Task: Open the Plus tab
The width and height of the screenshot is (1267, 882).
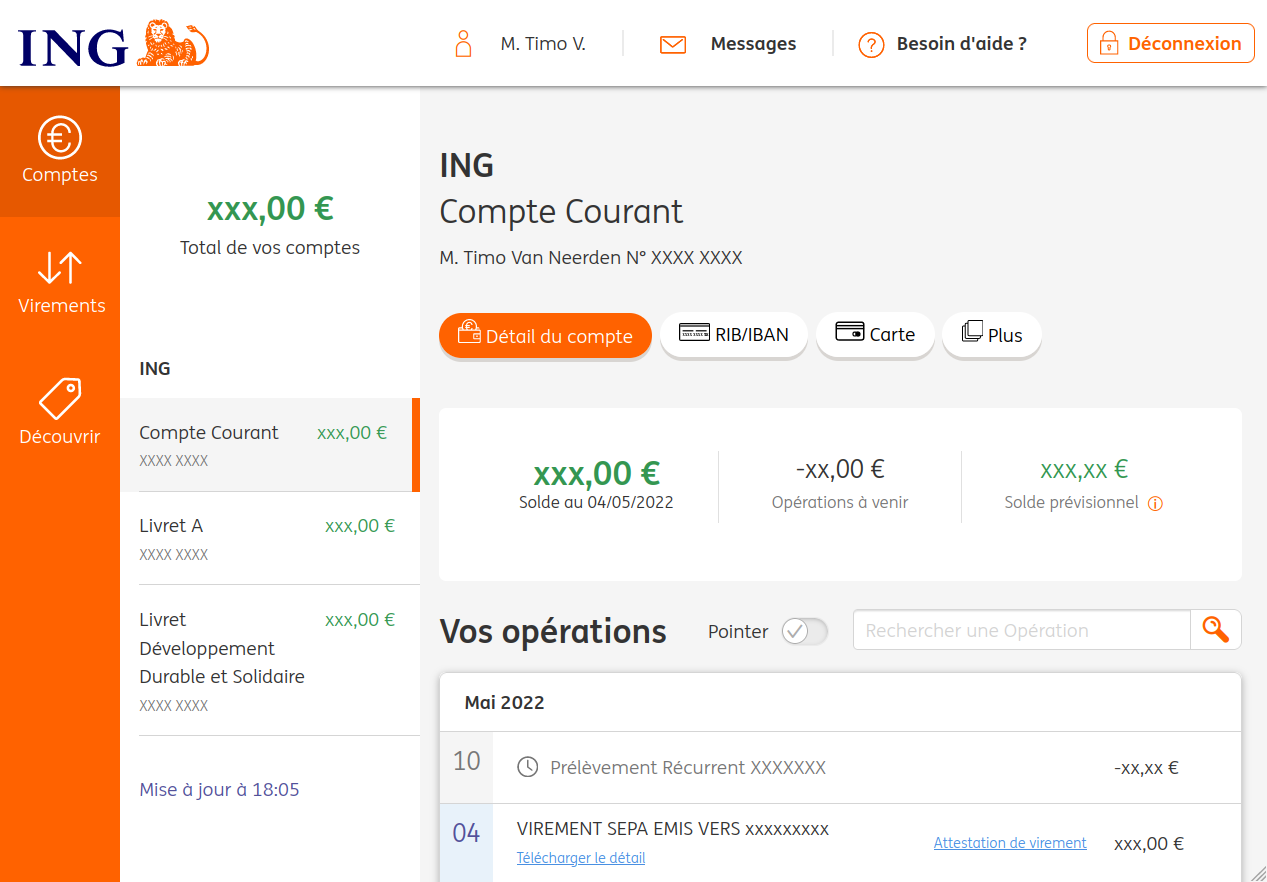Action: [992, 335]
